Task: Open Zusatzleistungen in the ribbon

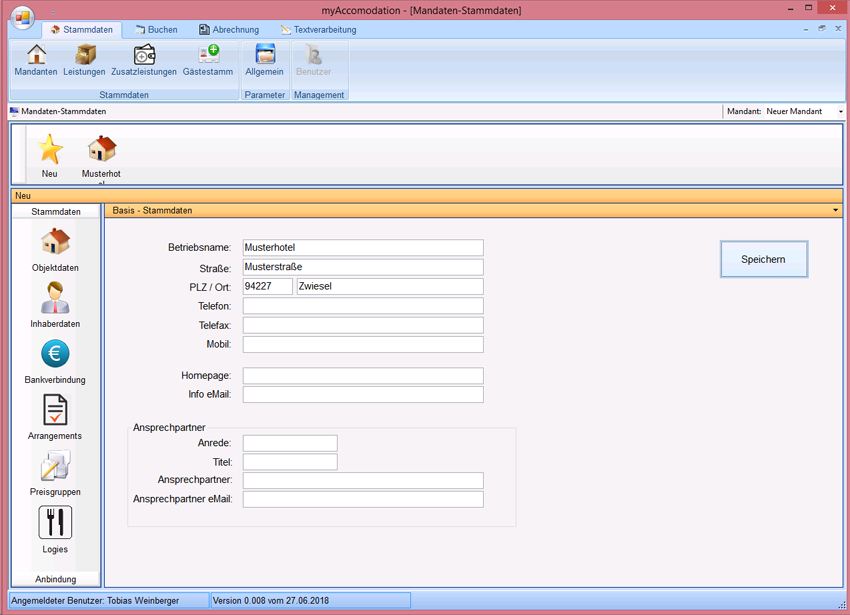Action: (144, 60)
